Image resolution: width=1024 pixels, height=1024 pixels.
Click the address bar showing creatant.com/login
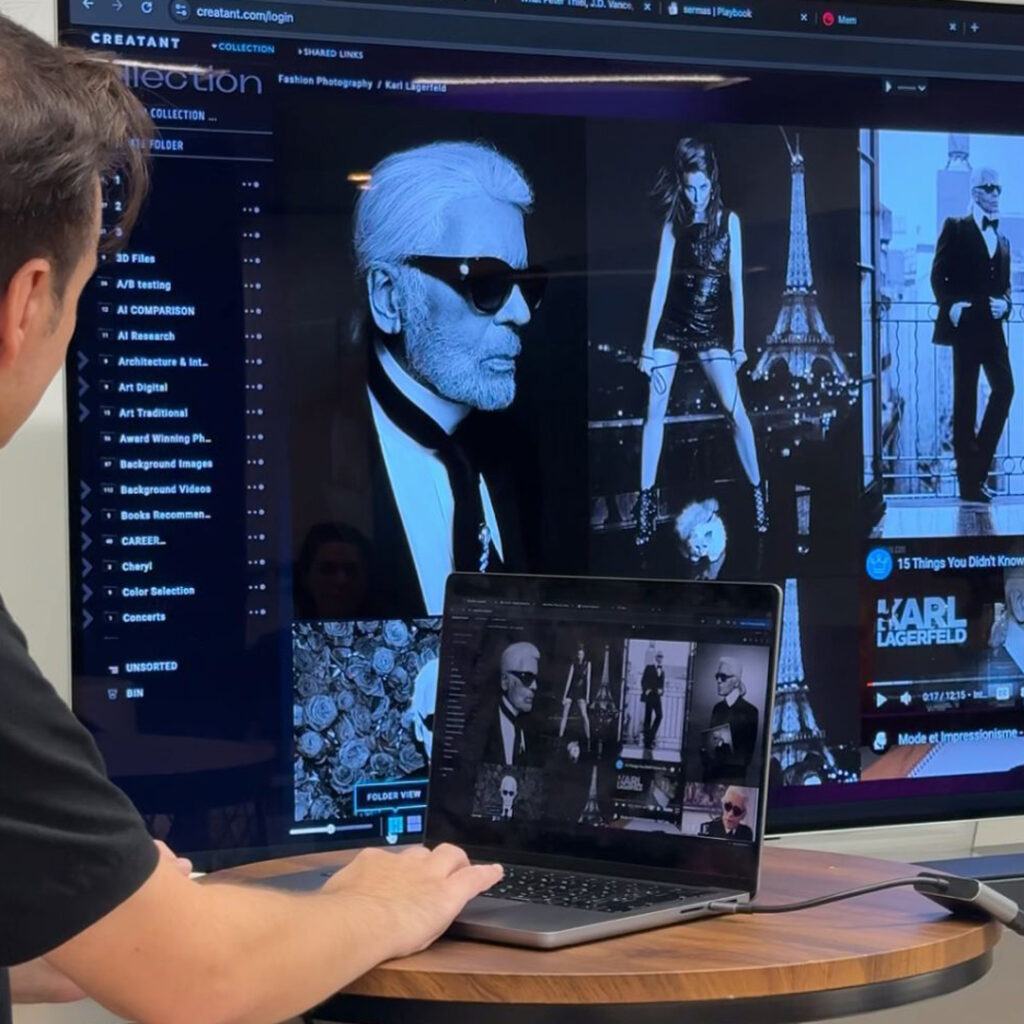pos(244,14)
